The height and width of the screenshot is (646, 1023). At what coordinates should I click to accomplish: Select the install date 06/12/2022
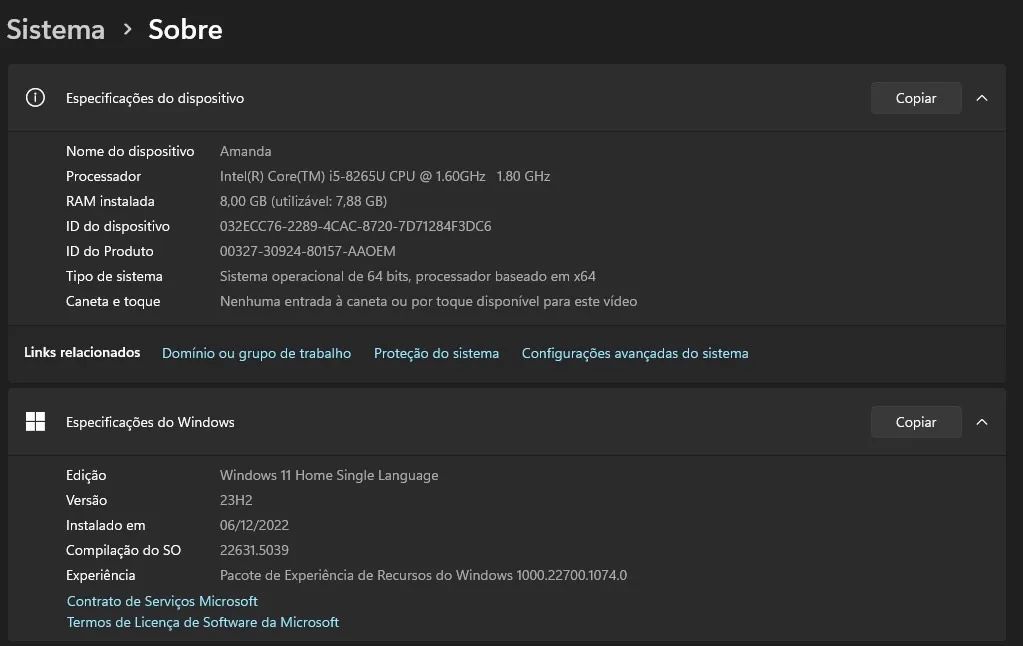[254, 525]
